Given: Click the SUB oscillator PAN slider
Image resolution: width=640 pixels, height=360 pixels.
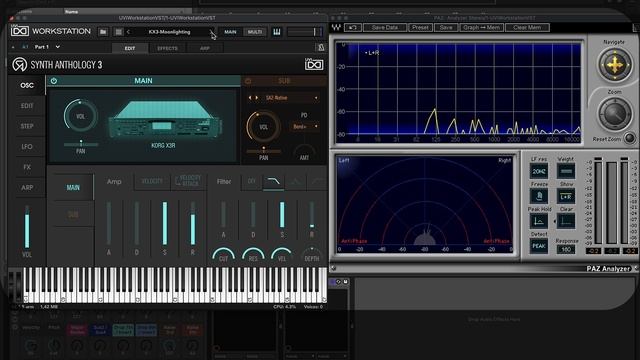Looking at the screenshot, I should (263, 150).
